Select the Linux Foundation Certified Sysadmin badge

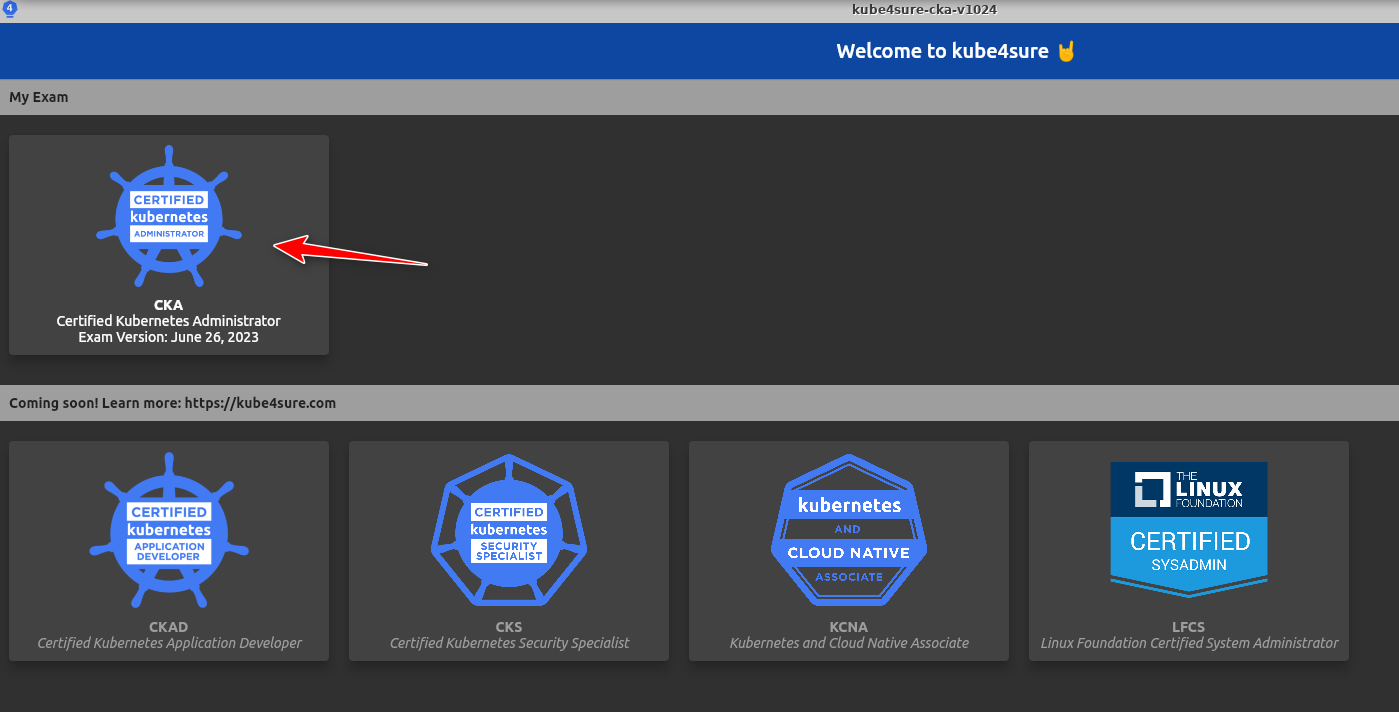[x=1189, y=529]
